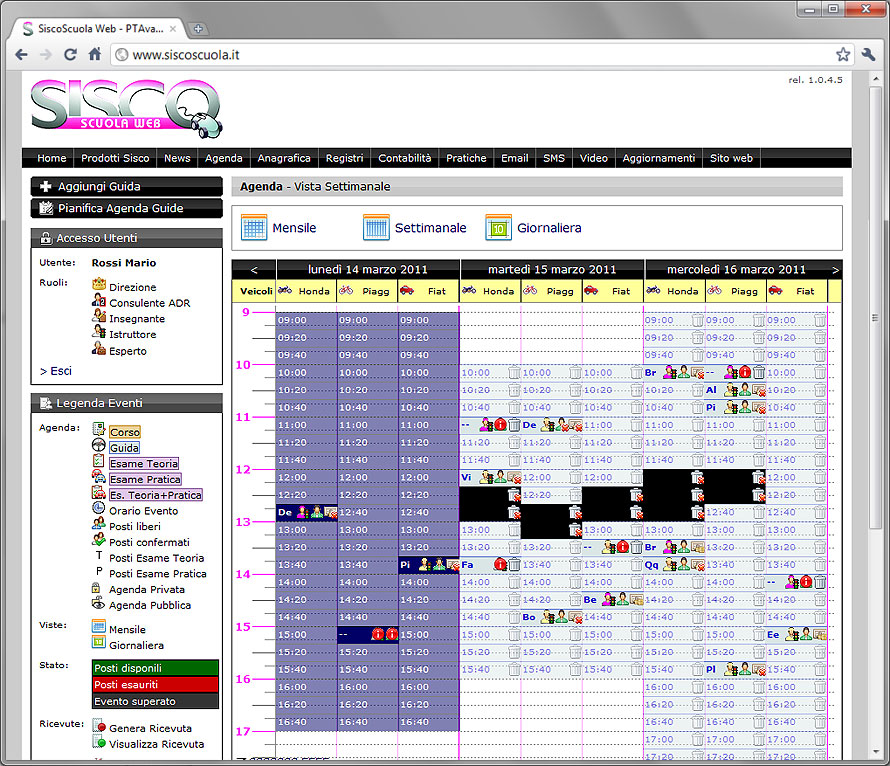Click the green Posti disponibili swatch
This screenshot has width=890, height=766.
155,668
